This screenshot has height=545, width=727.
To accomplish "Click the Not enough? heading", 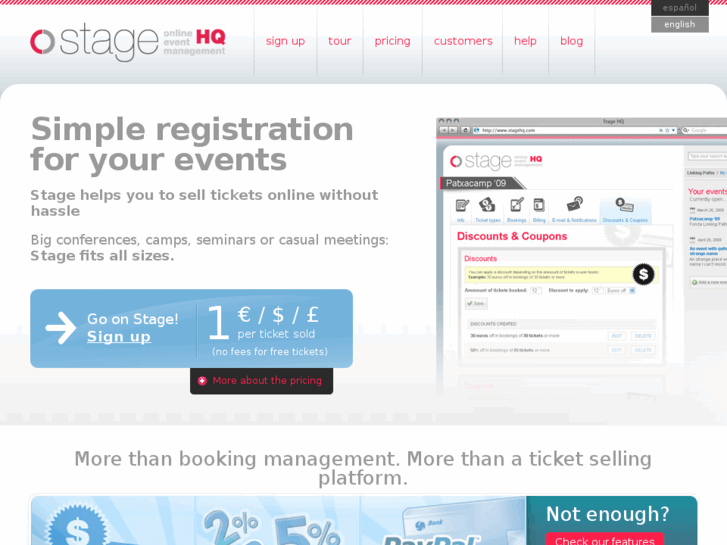I will coord(607,514).
